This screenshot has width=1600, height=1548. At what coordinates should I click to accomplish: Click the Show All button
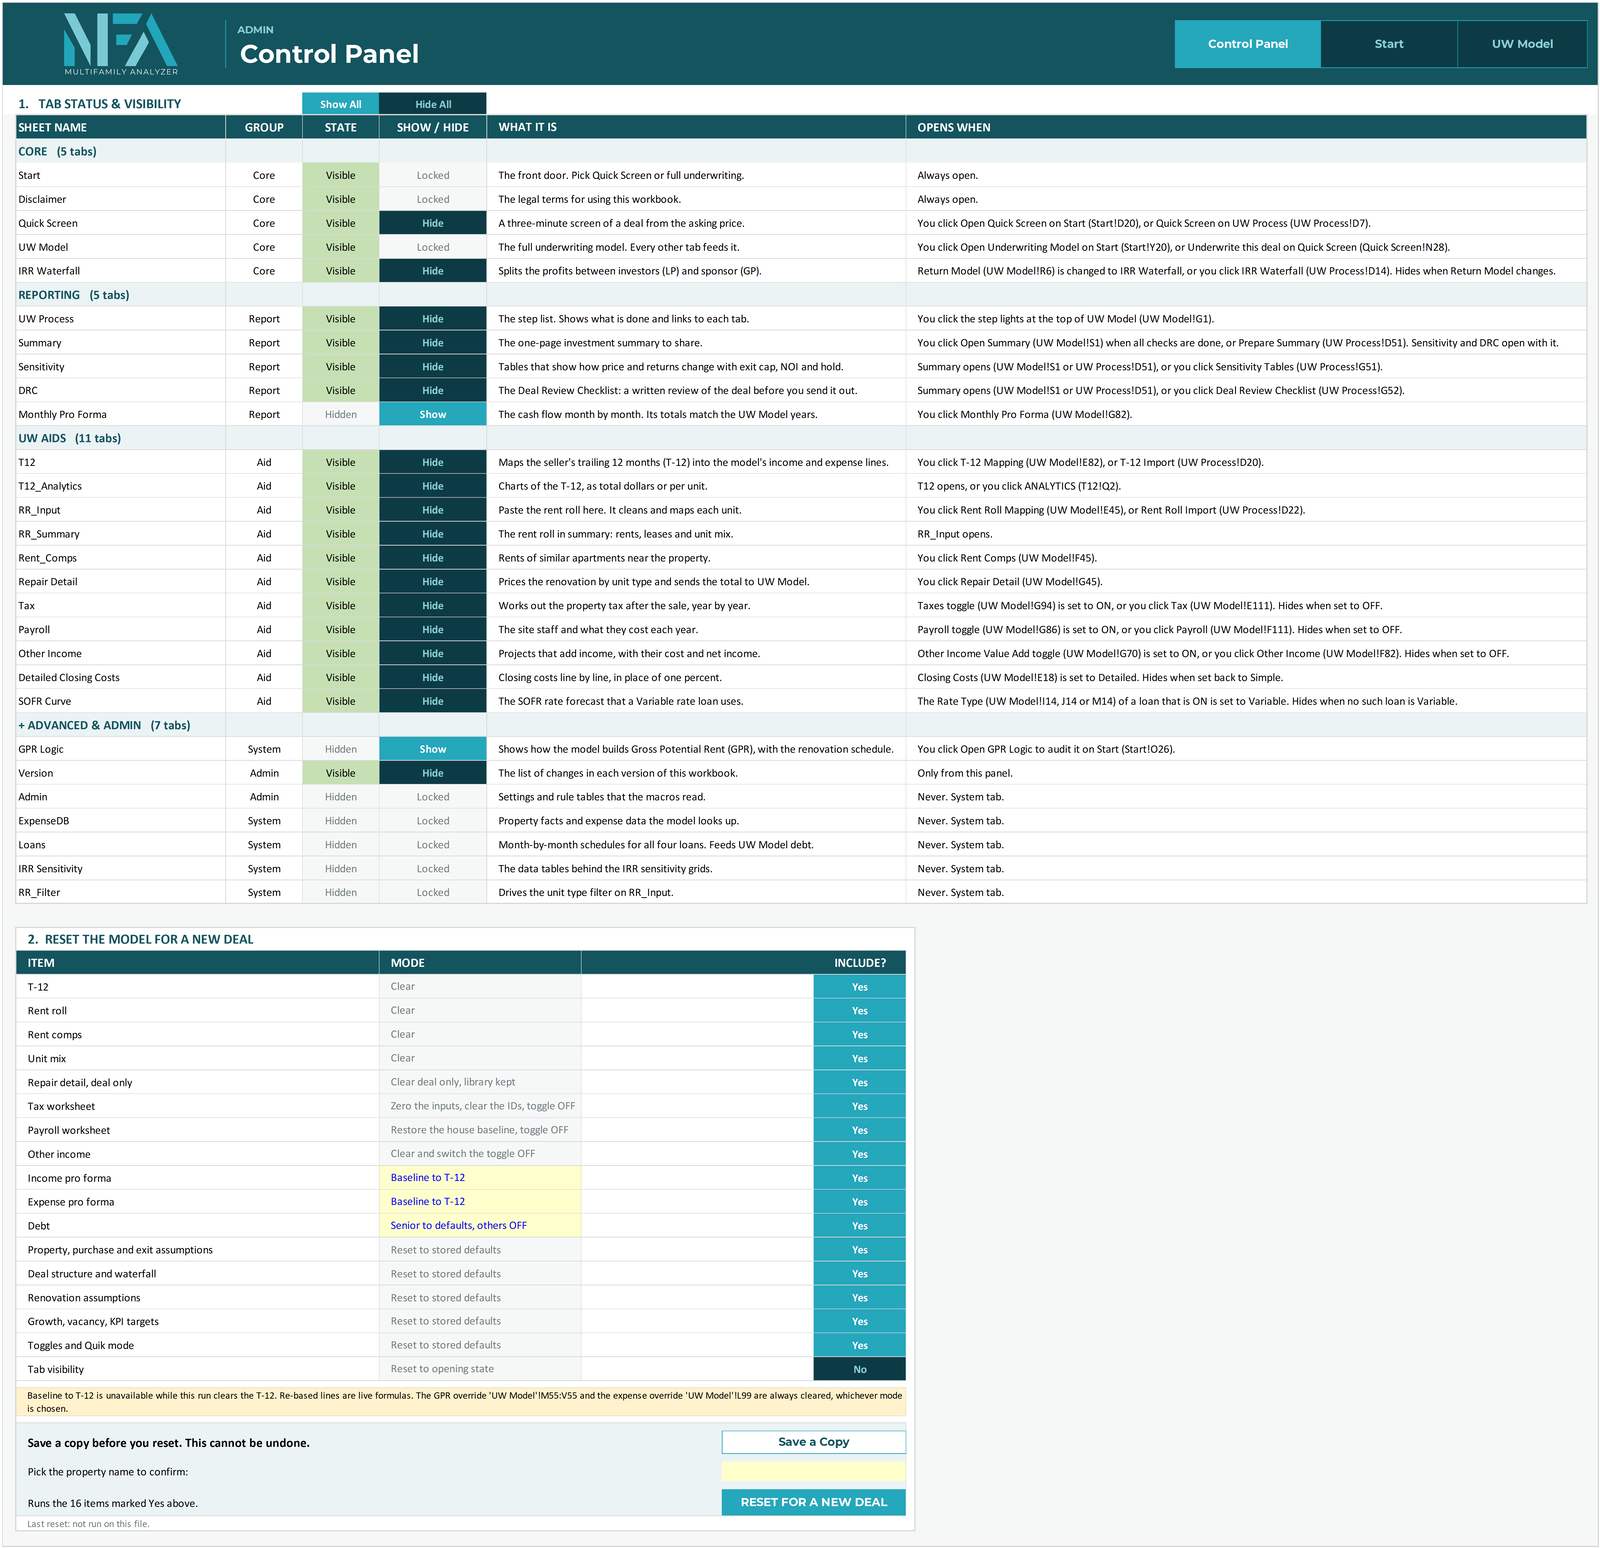(x=340, y=104)
